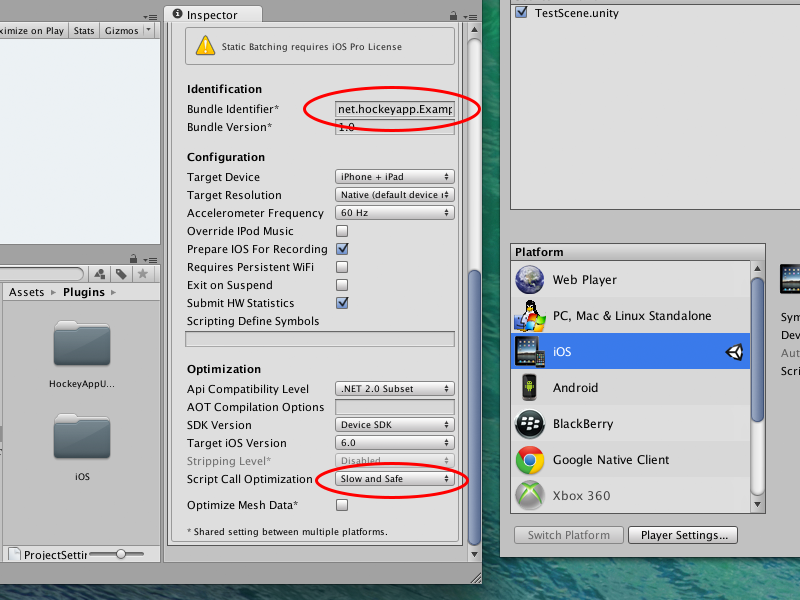Click the Bundle Version input field

(x=394, y=127)
